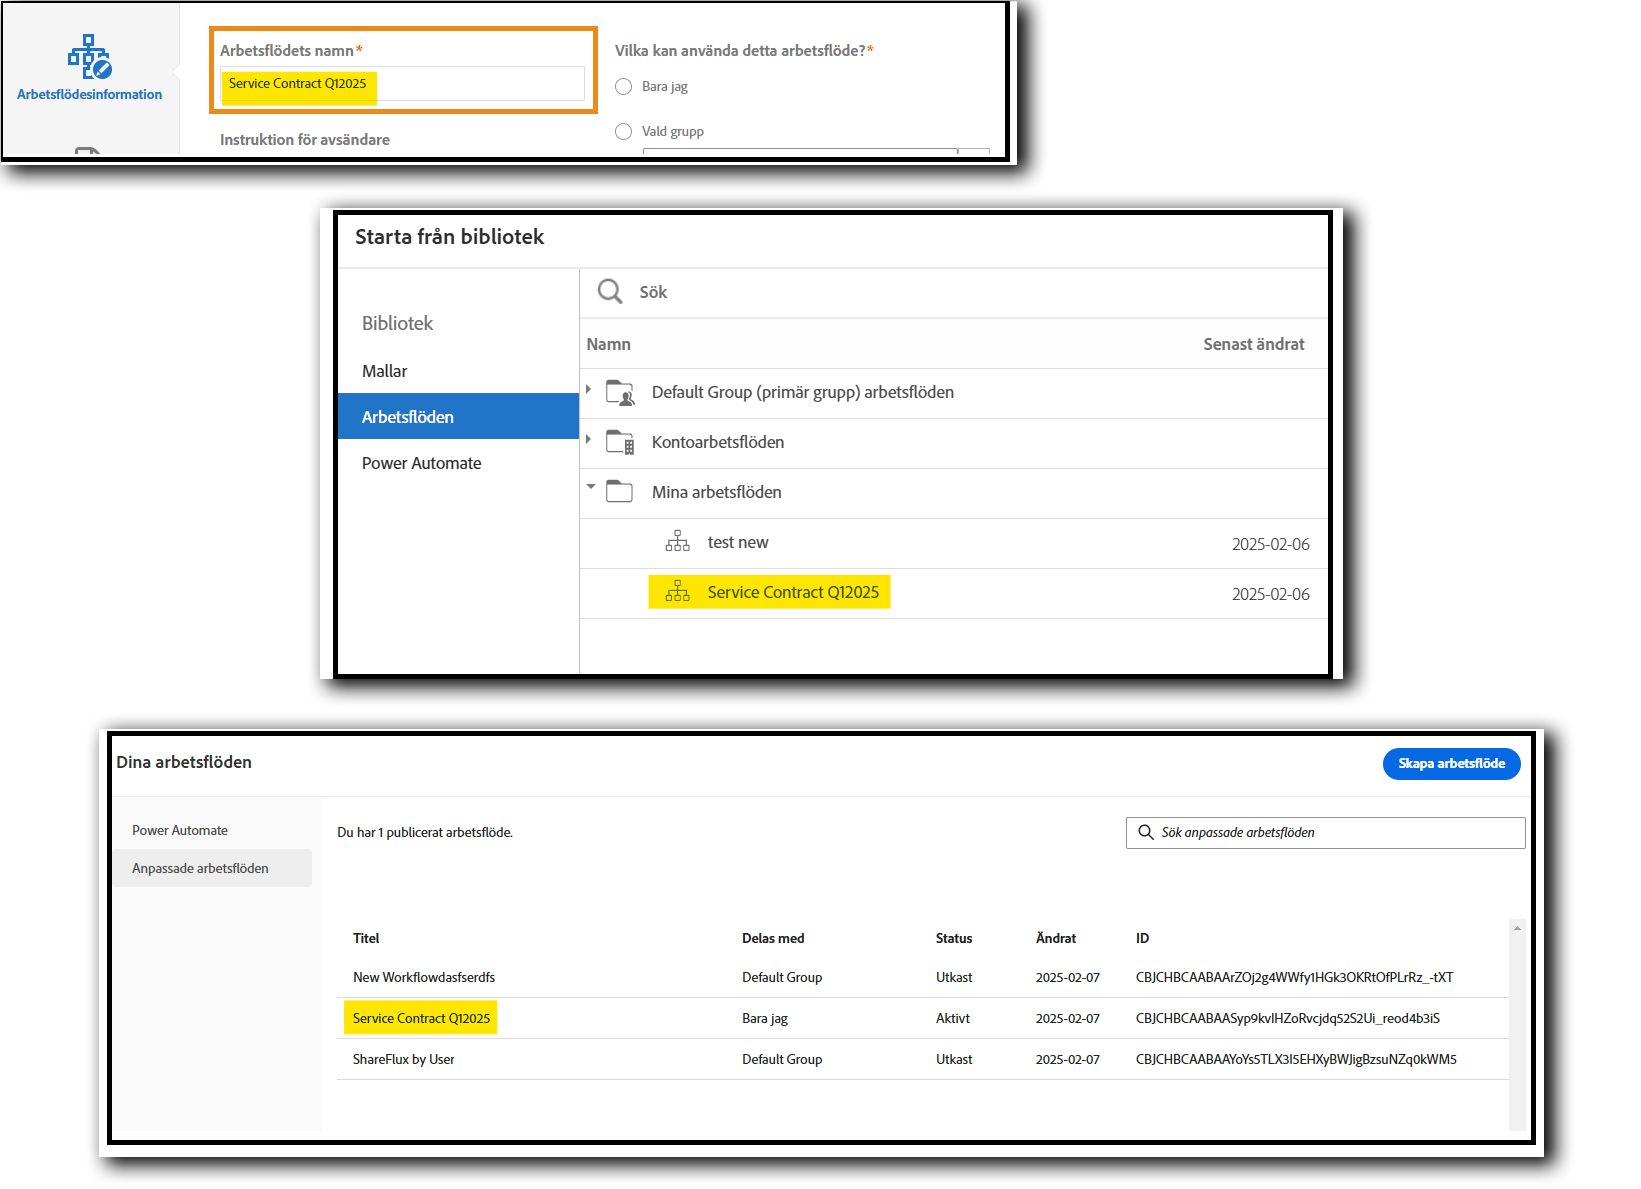Click magnifier icon in Sök anpassade arbetsflöden
This screenshot has width=1641, height=1189.
pyautogui.click(x=1146, y=832)
